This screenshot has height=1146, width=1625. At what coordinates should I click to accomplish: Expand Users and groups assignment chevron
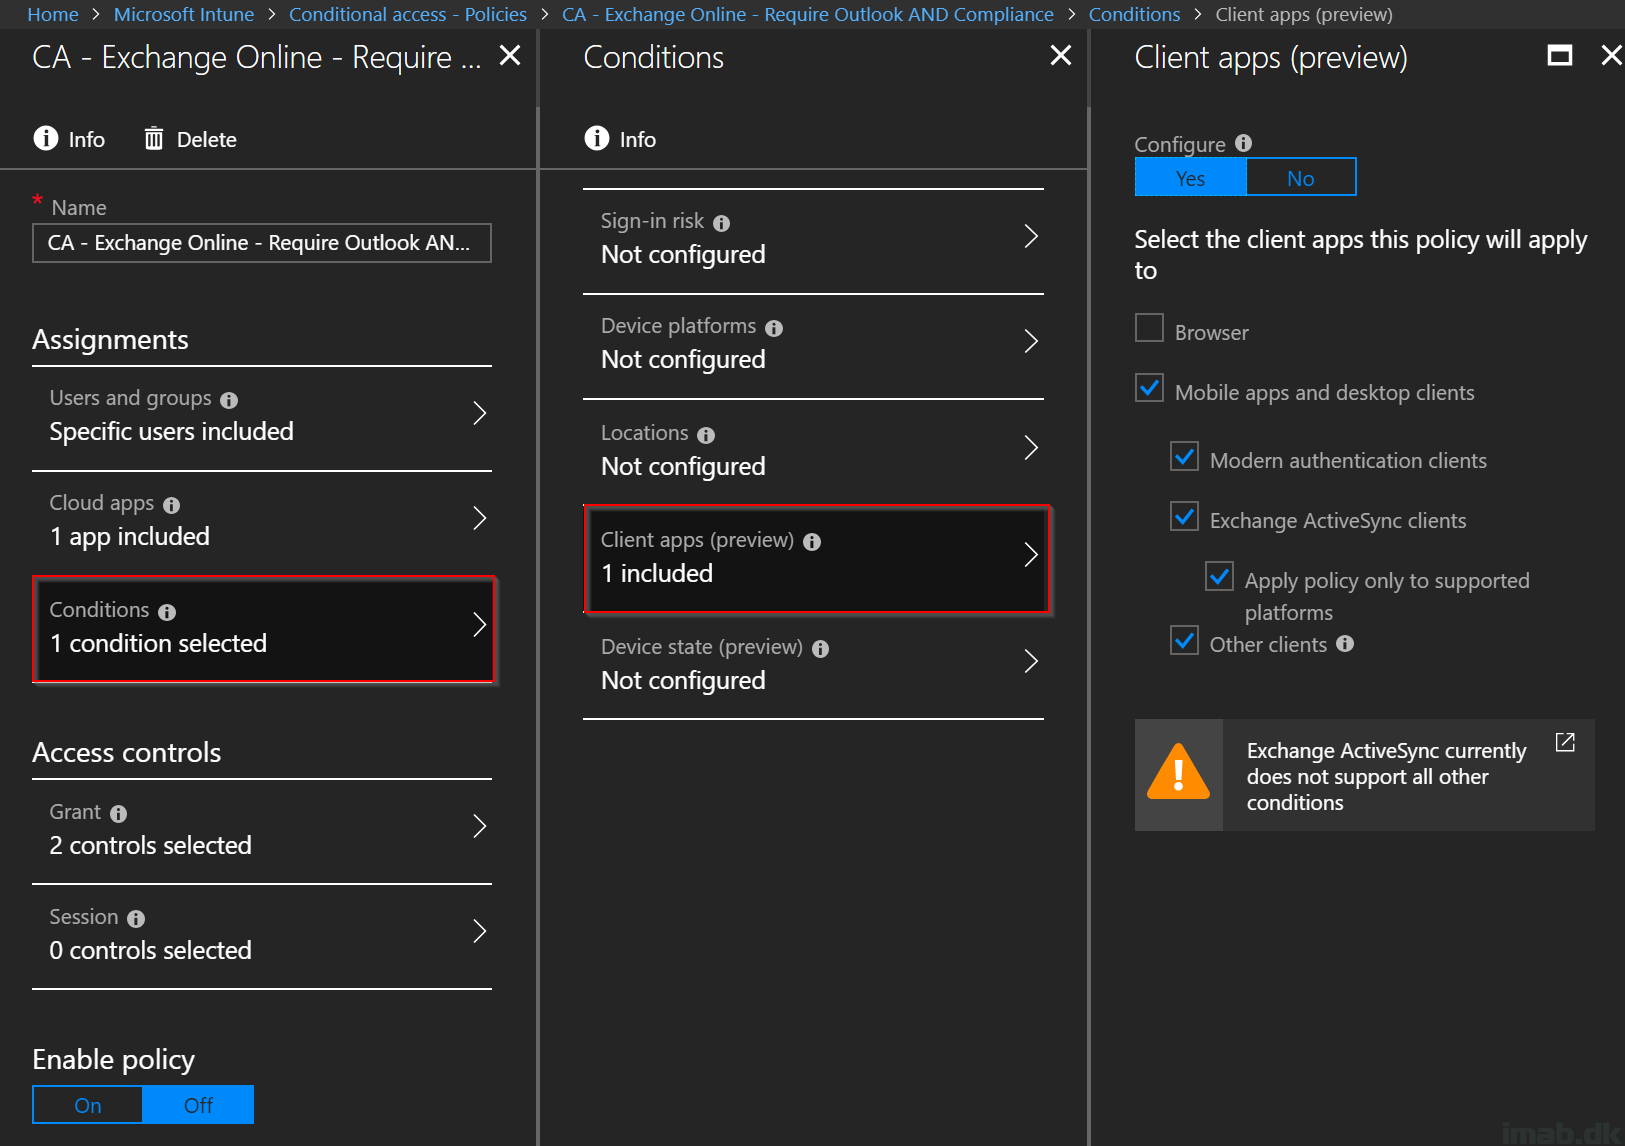coord(479,413)
